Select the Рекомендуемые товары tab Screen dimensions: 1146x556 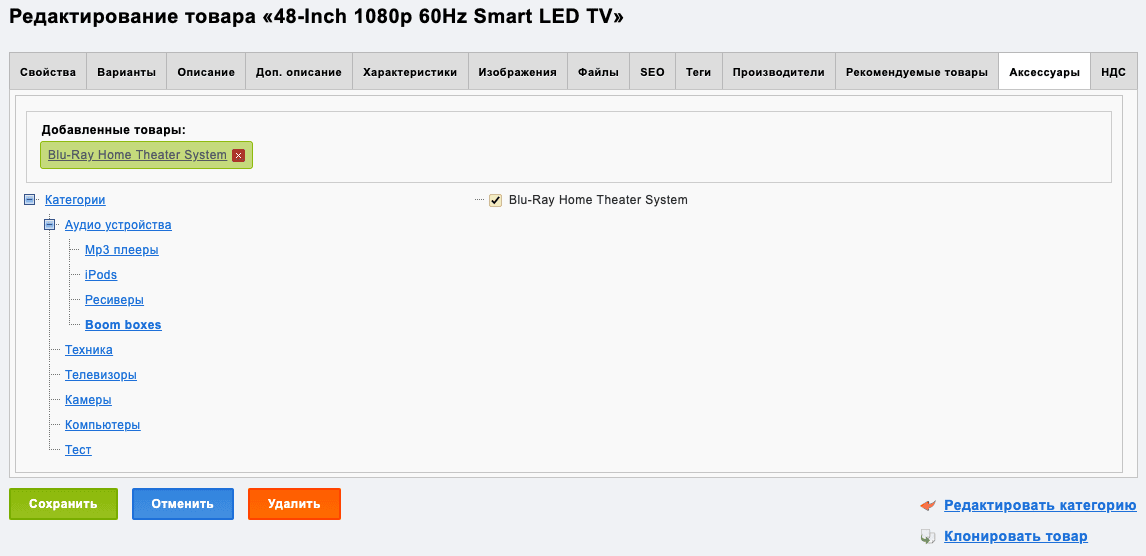(917, 72)
